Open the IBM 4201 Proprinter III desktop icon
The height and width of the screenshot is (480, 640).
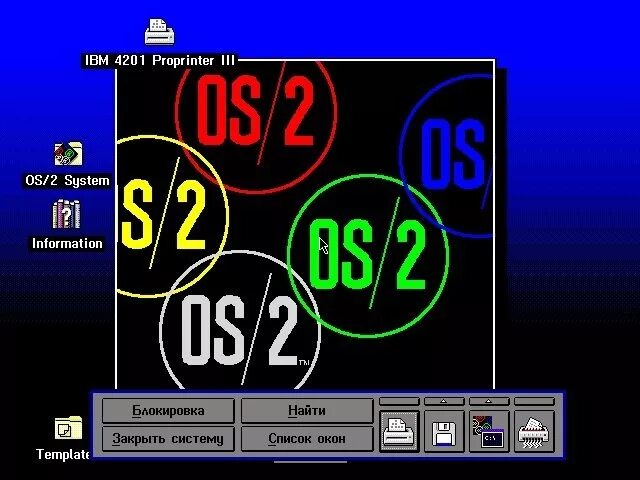(x=160, y=31)
